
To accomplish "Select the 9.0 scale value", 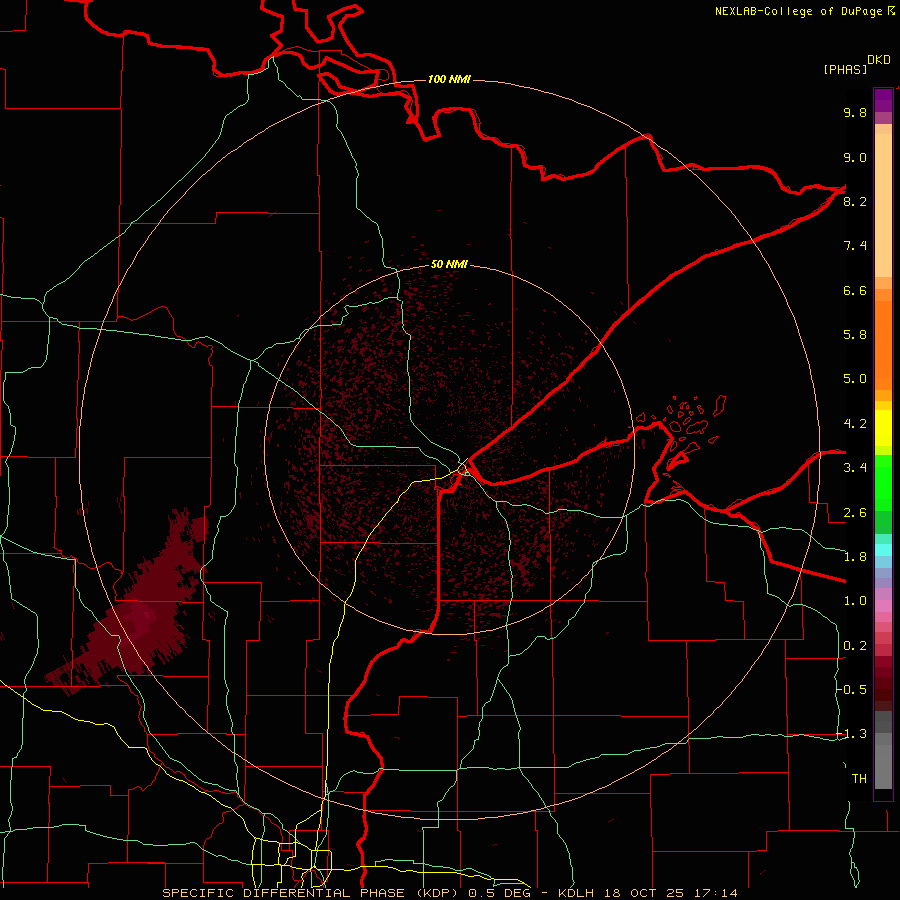I will click(855, 157).
